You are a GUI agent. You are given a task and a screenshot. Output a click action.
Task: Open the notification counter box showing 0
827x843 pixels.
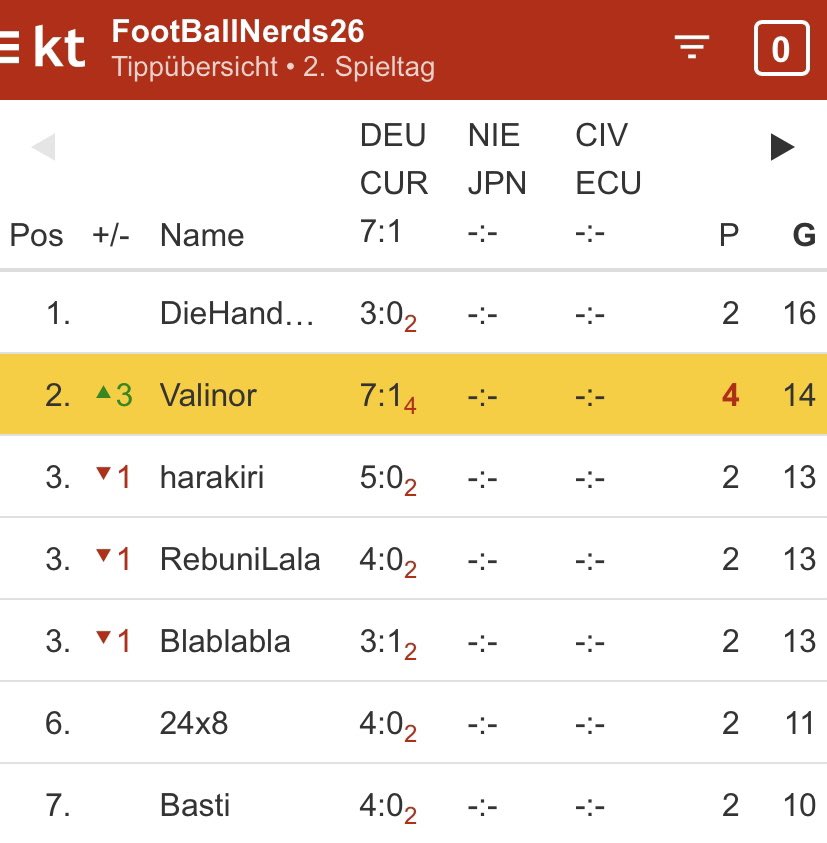(x=781, y=48)
